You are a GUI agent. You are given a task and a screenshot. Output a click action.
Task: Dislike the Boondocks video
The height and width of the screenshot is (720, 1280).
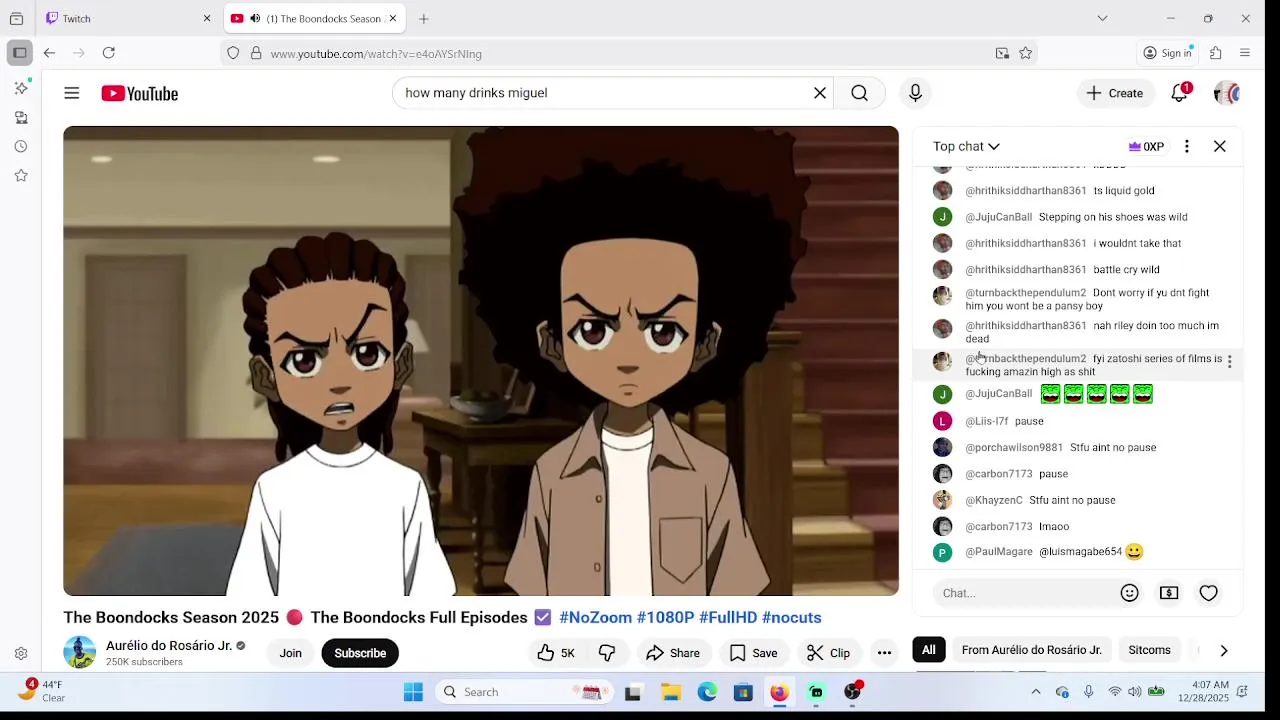pos(607,653)
